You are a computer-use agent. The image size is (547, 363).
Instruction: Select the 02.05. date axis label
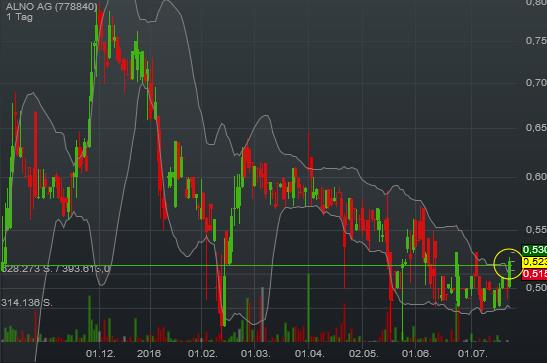(x=363, y=354)
